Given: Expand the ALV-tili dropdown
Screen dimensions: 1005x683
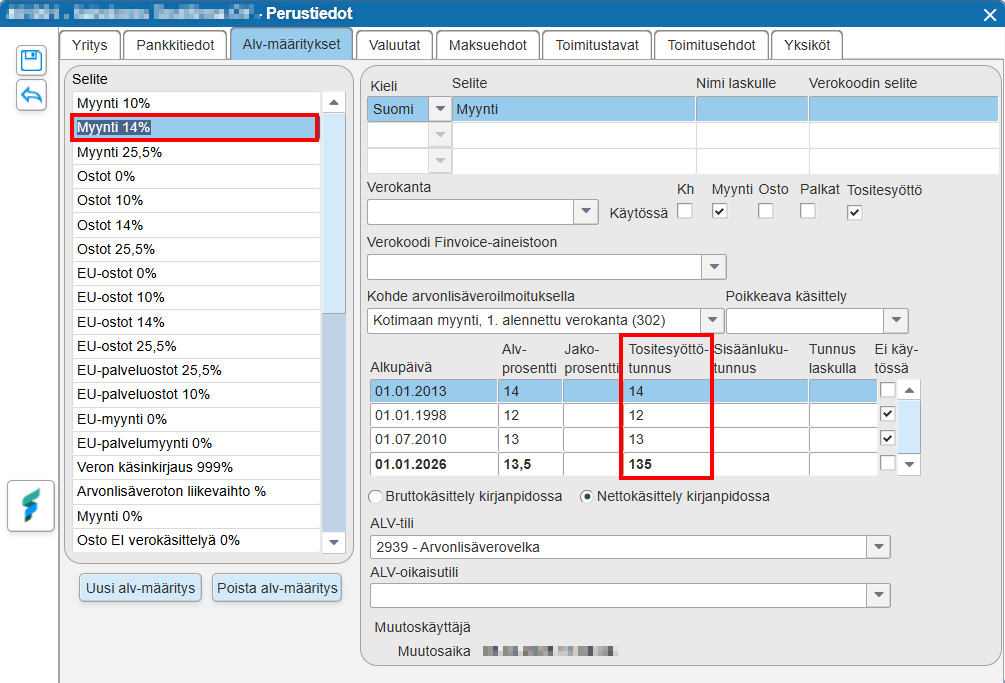Looking at the screenshot, I should click(878, 547).
